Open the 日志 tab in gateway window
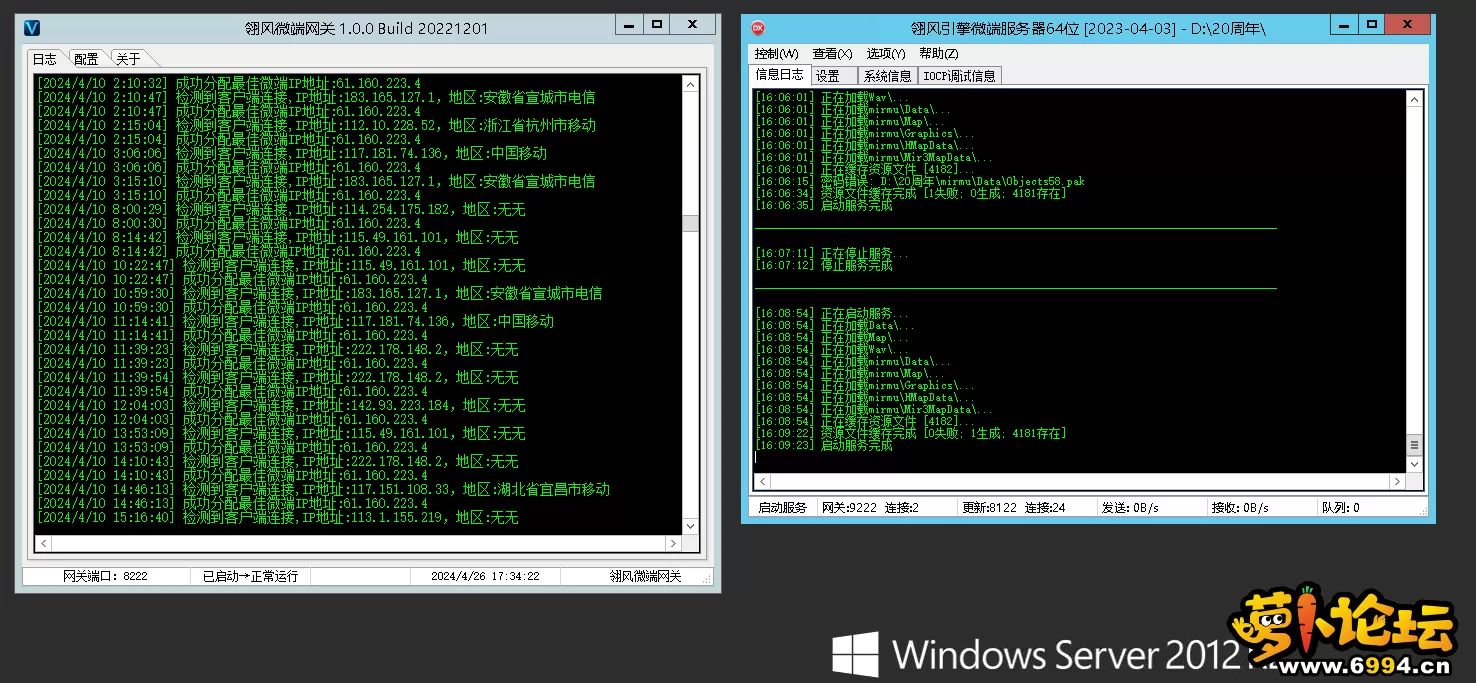 45,59
